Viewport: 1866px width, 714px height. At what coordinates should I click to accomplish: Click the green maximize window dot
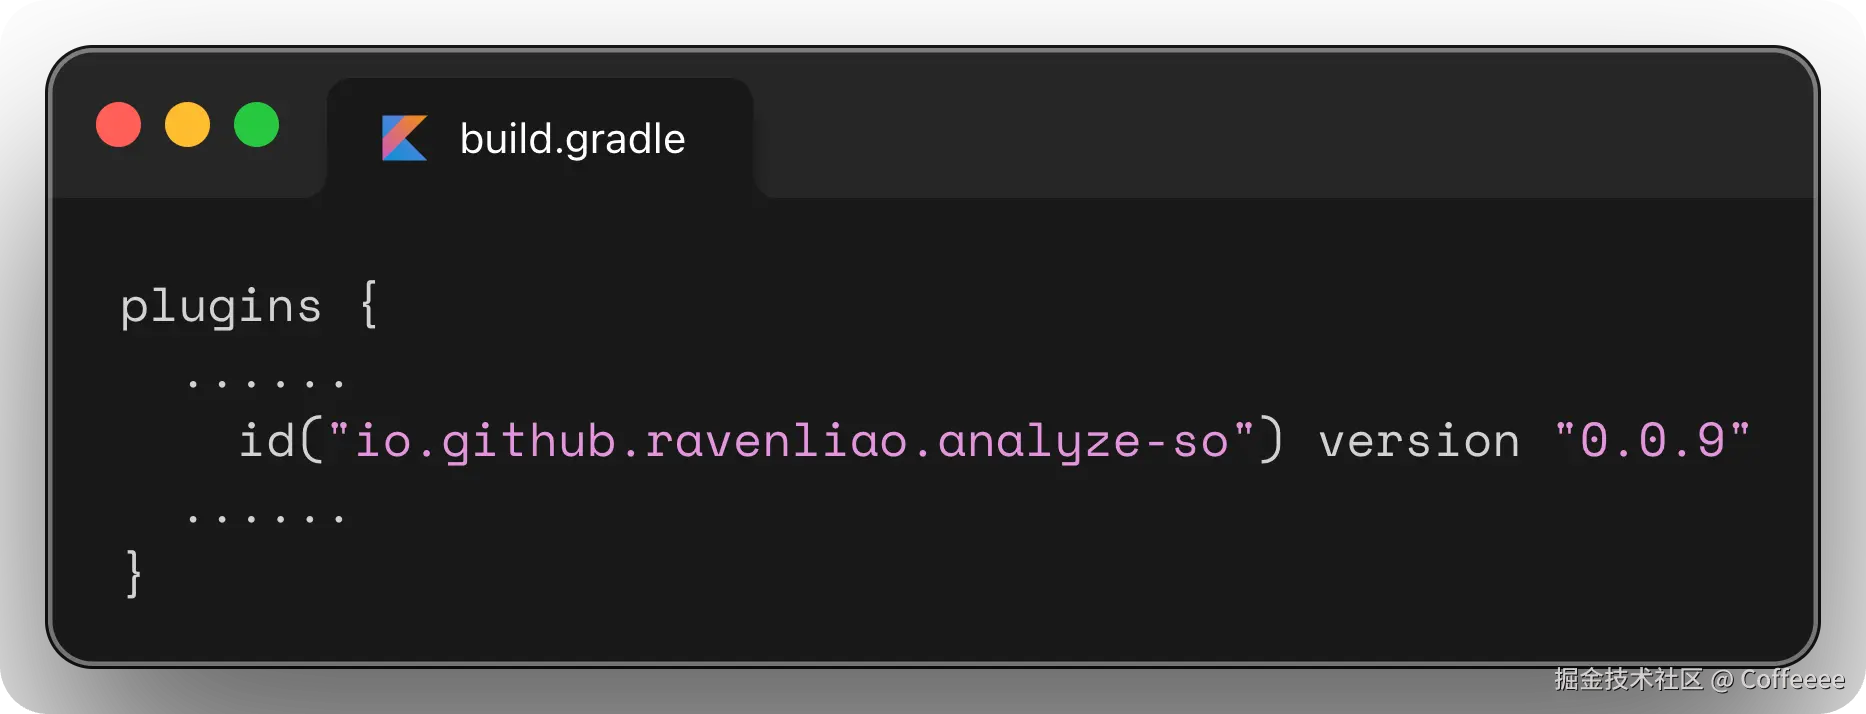[256, 125]
